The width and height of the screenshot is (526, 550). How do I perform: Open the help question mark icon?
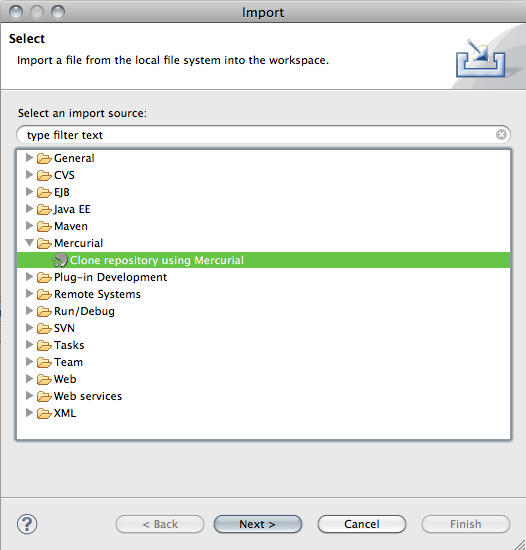[27, 524]
